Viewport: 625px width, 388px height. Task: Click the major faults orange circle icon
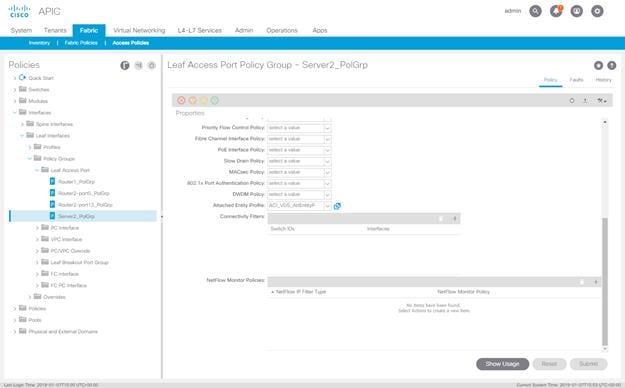point(193,100)
